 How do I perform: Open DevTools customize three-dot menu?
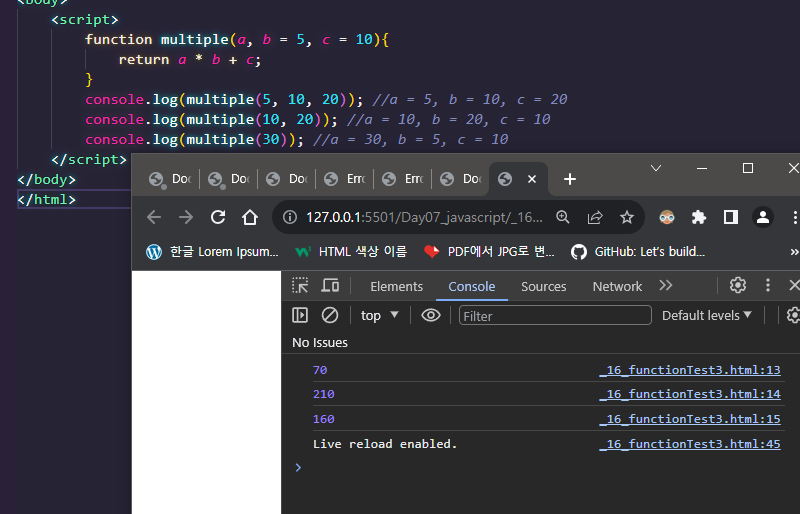click(768, 285)
